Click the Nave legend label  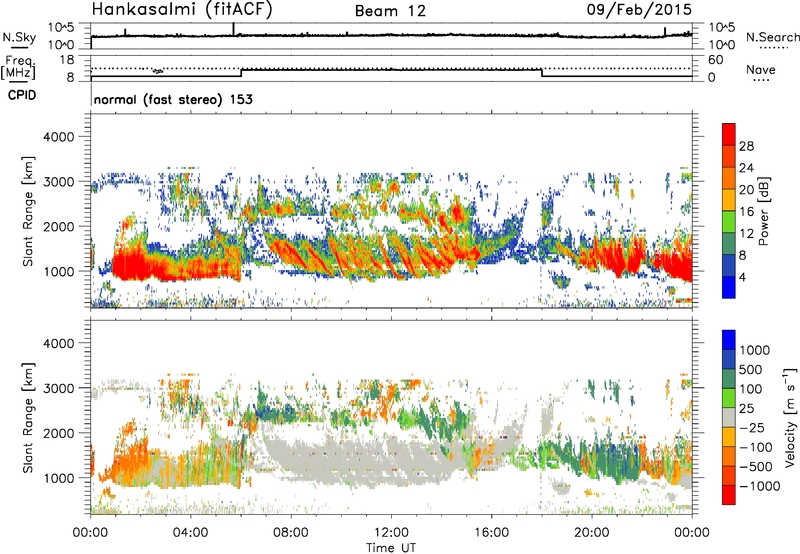pos(761,70)
